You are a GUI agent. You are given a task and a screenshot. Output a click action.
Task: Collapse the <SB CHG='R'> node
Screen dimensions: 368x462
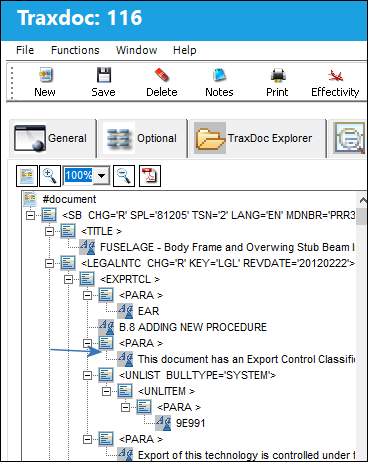30,215
